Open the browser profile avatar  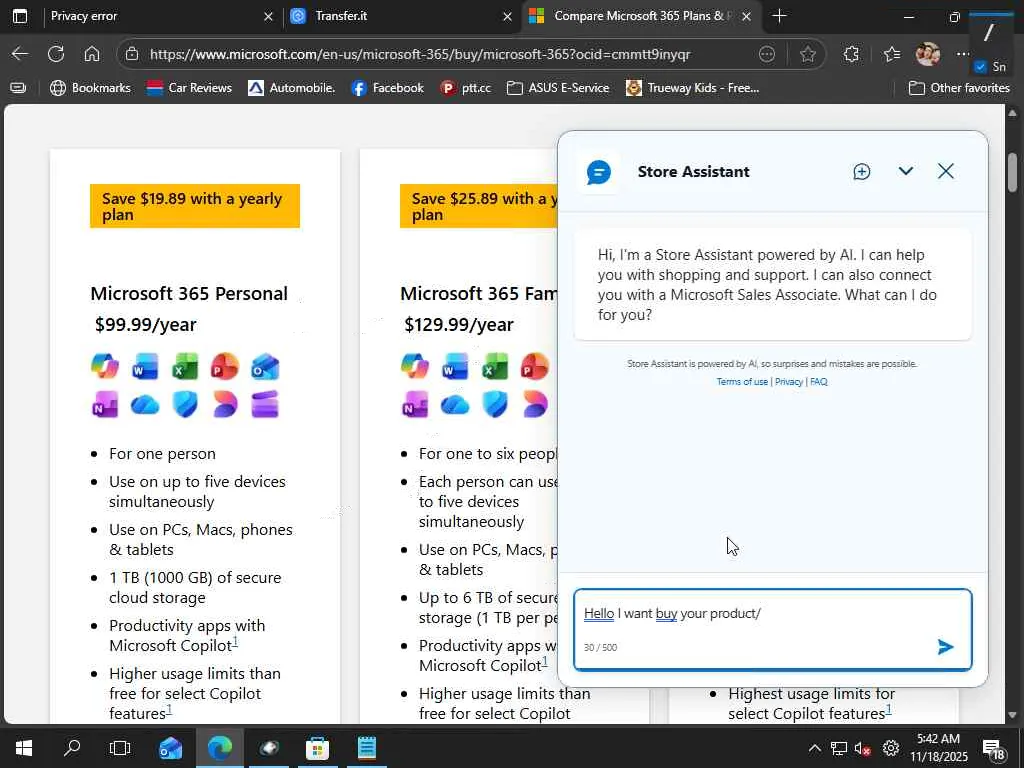point(927,54)
